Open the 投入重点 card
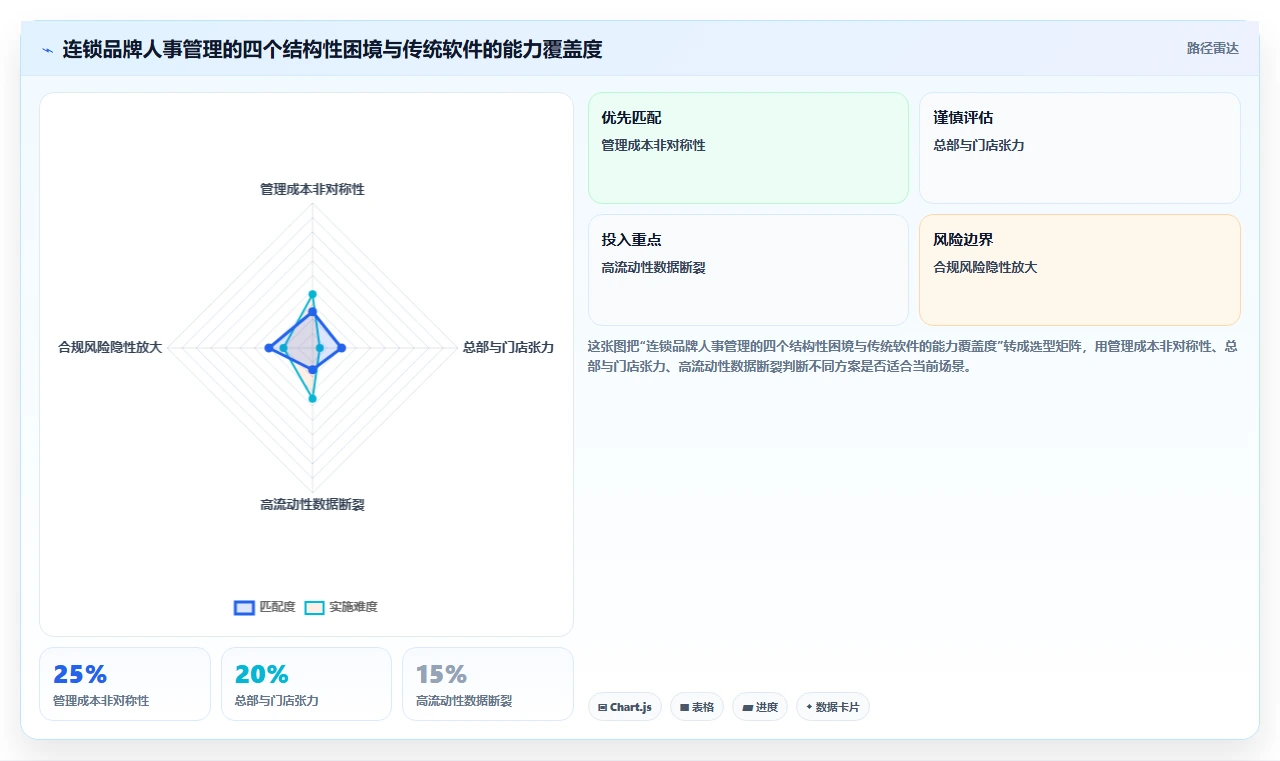Viewport: 1280px width, 761px height. click(x=748, y=270)
